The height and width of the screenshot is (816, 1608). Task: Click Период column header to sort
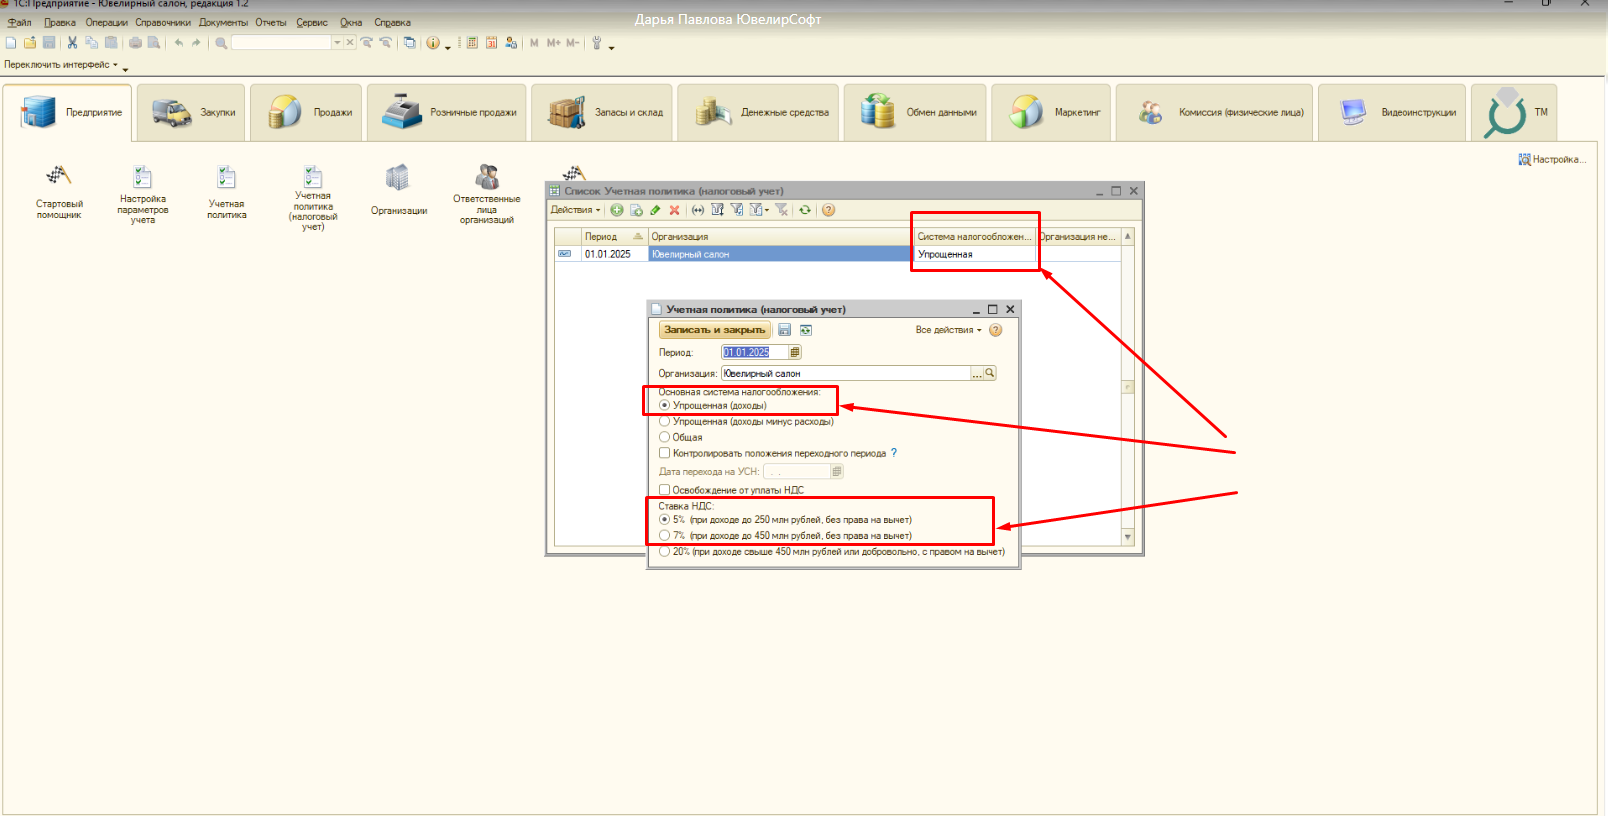pyautogui.click(x=614, y=237)
